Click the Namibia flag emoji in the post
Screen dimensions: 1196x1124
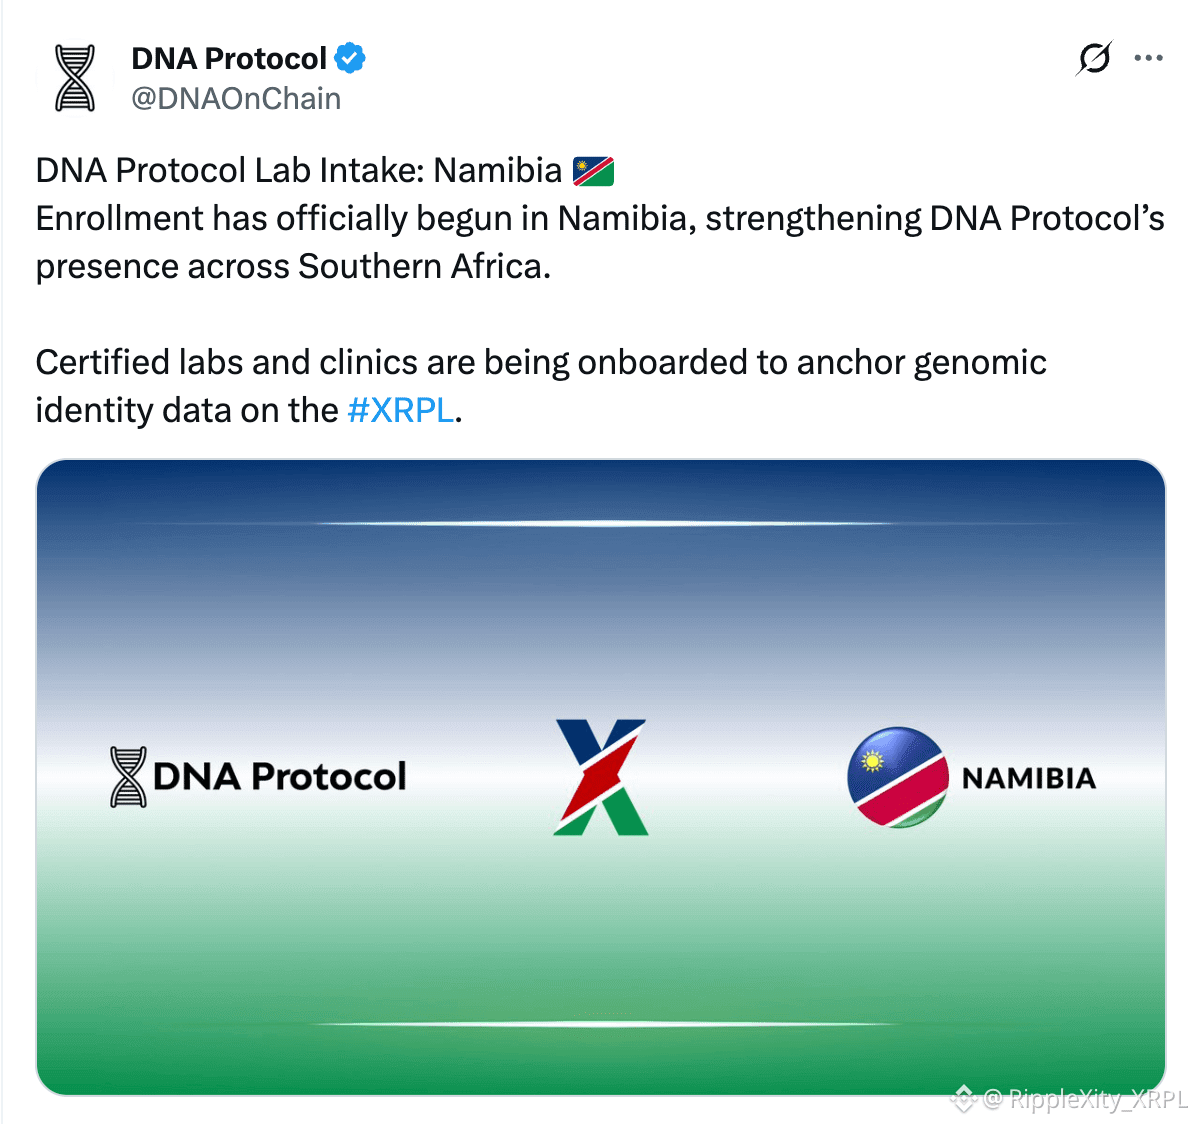[x=593, y=171]
